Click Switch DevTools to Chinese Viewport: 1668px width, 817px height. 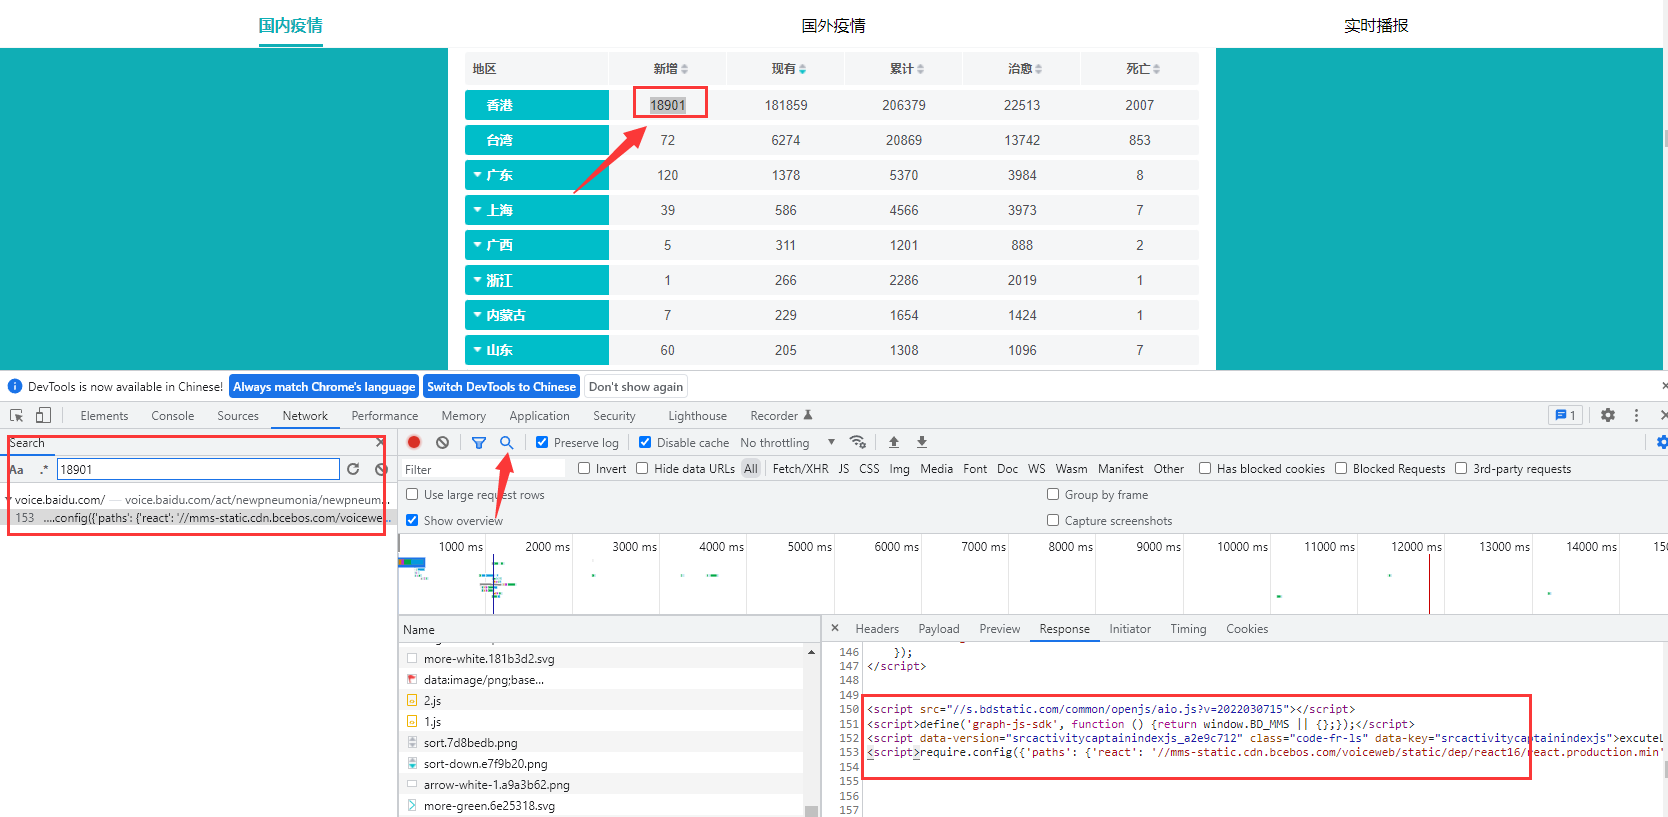(x=501, y=387)
